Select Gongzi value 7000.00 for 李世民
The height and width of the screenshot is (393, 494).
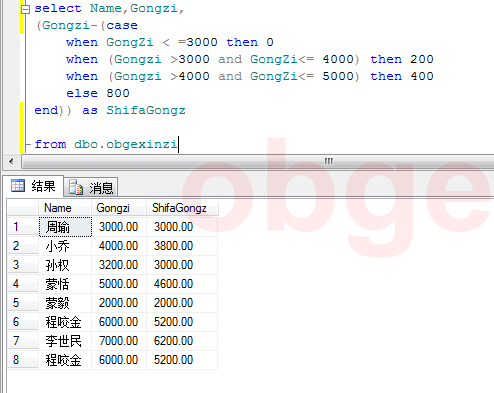coord(119,341)
